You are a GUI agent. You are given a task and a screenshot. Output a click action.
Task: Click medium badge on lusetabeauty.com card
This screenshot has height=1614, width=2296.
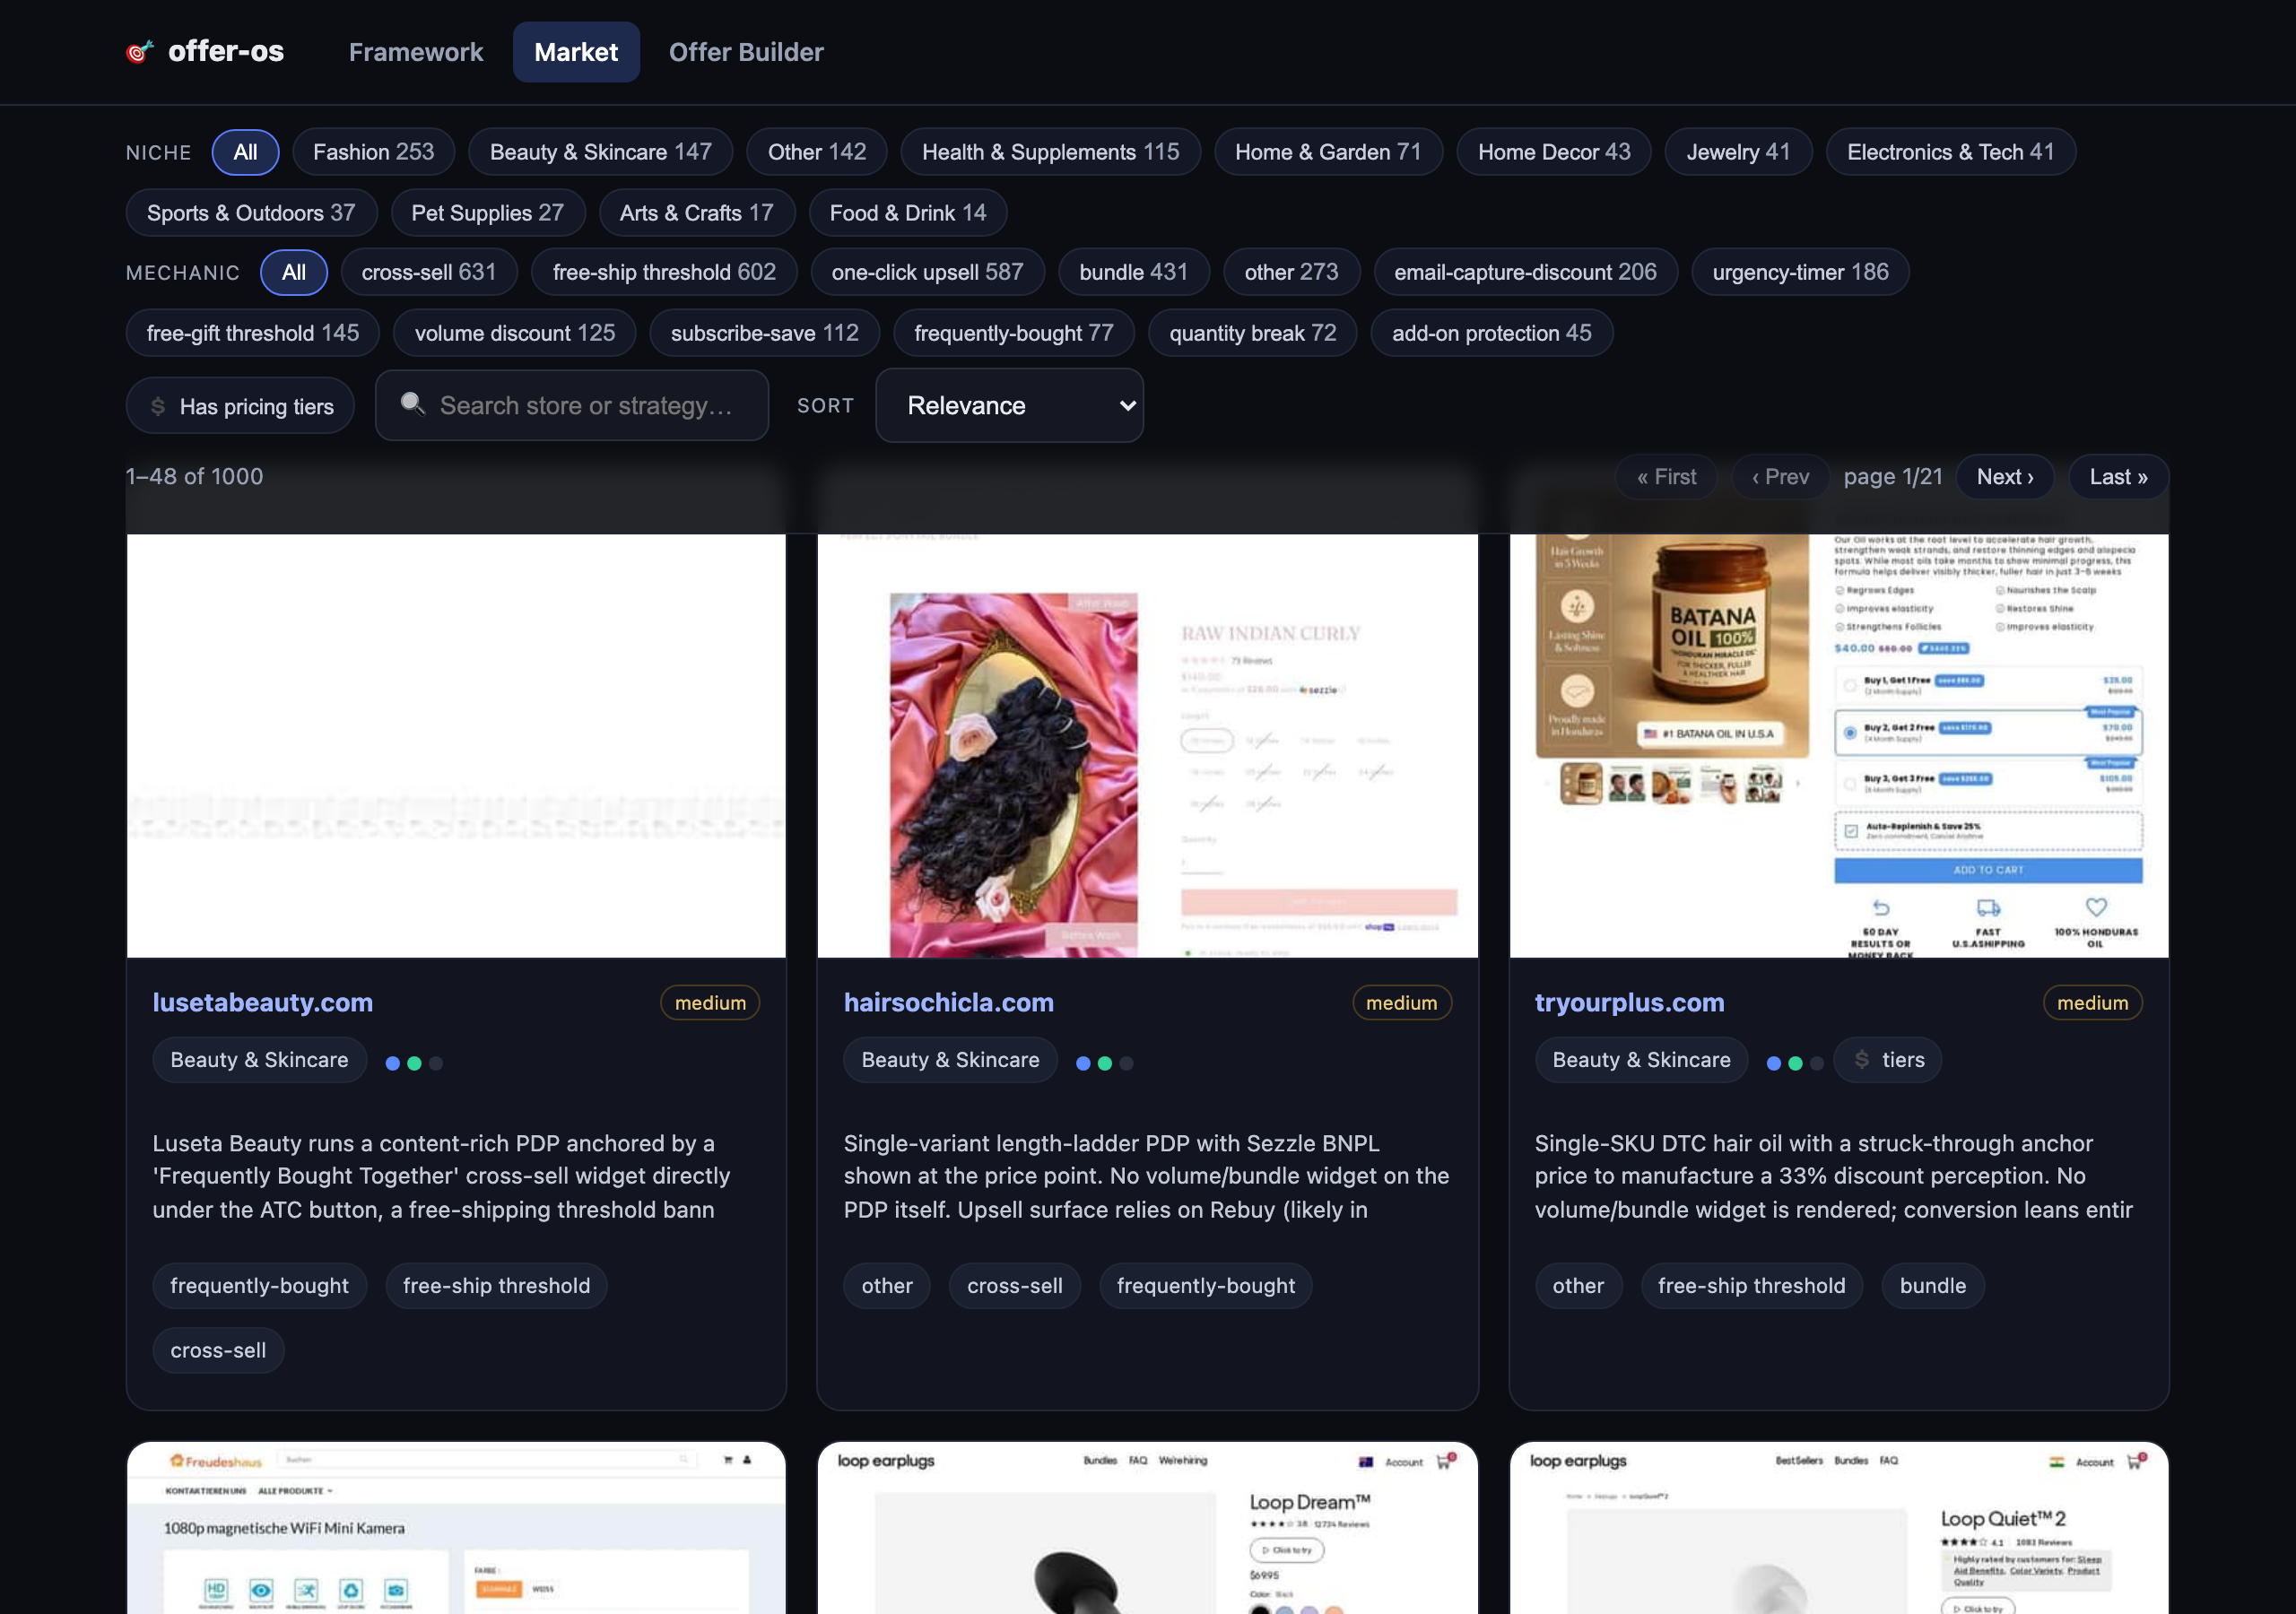pos(710,1003)
